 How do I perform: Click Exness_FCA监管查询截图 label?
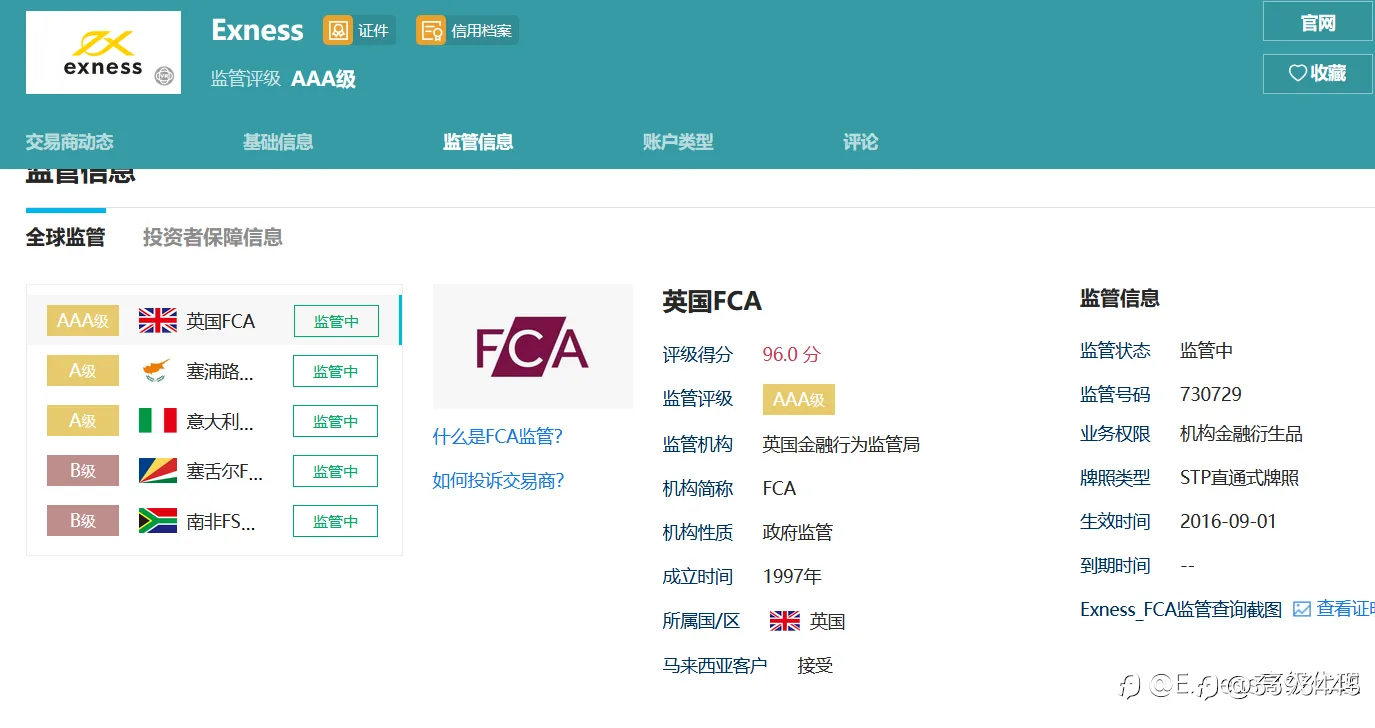click(1181, 609)
